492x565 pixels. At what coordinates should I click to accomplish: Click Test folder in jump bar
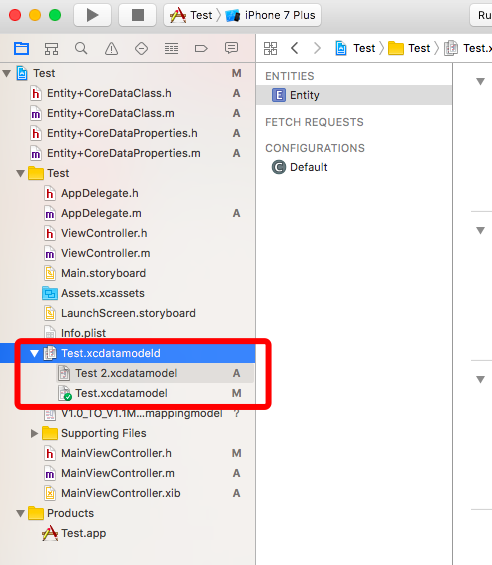click(409, 48)
